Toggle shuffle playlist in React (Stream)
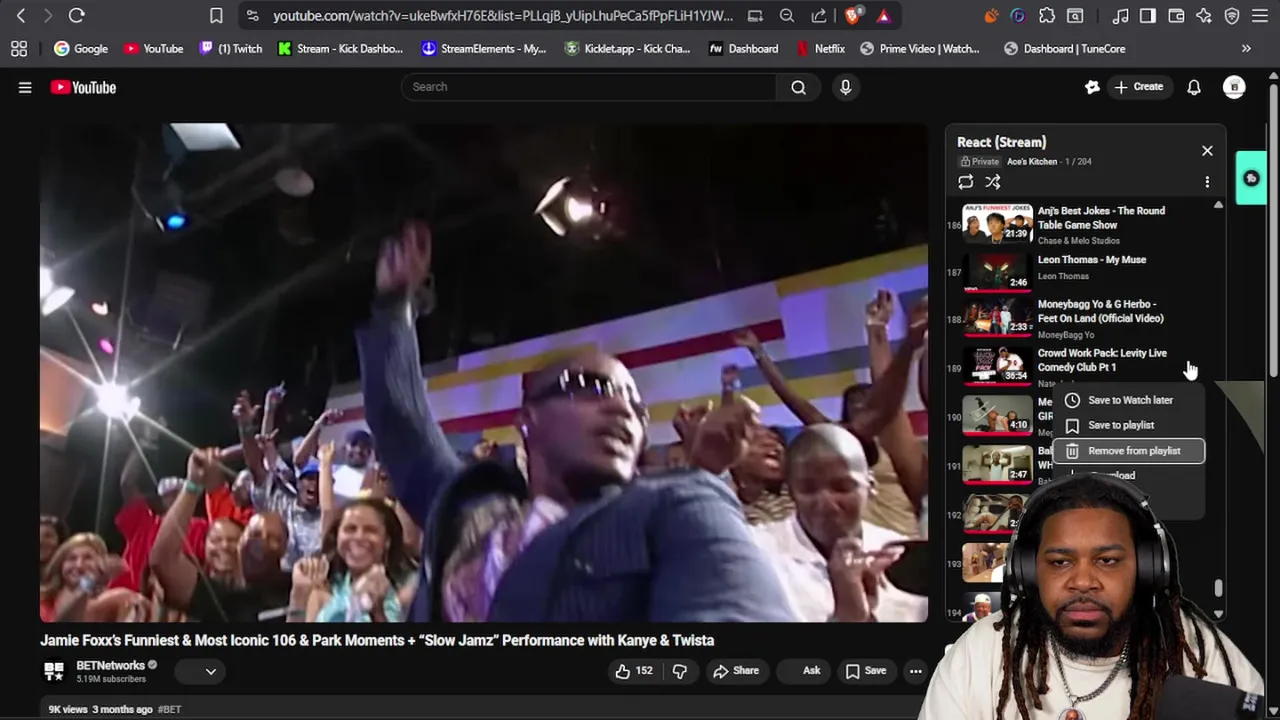 [x=992, y=182]
